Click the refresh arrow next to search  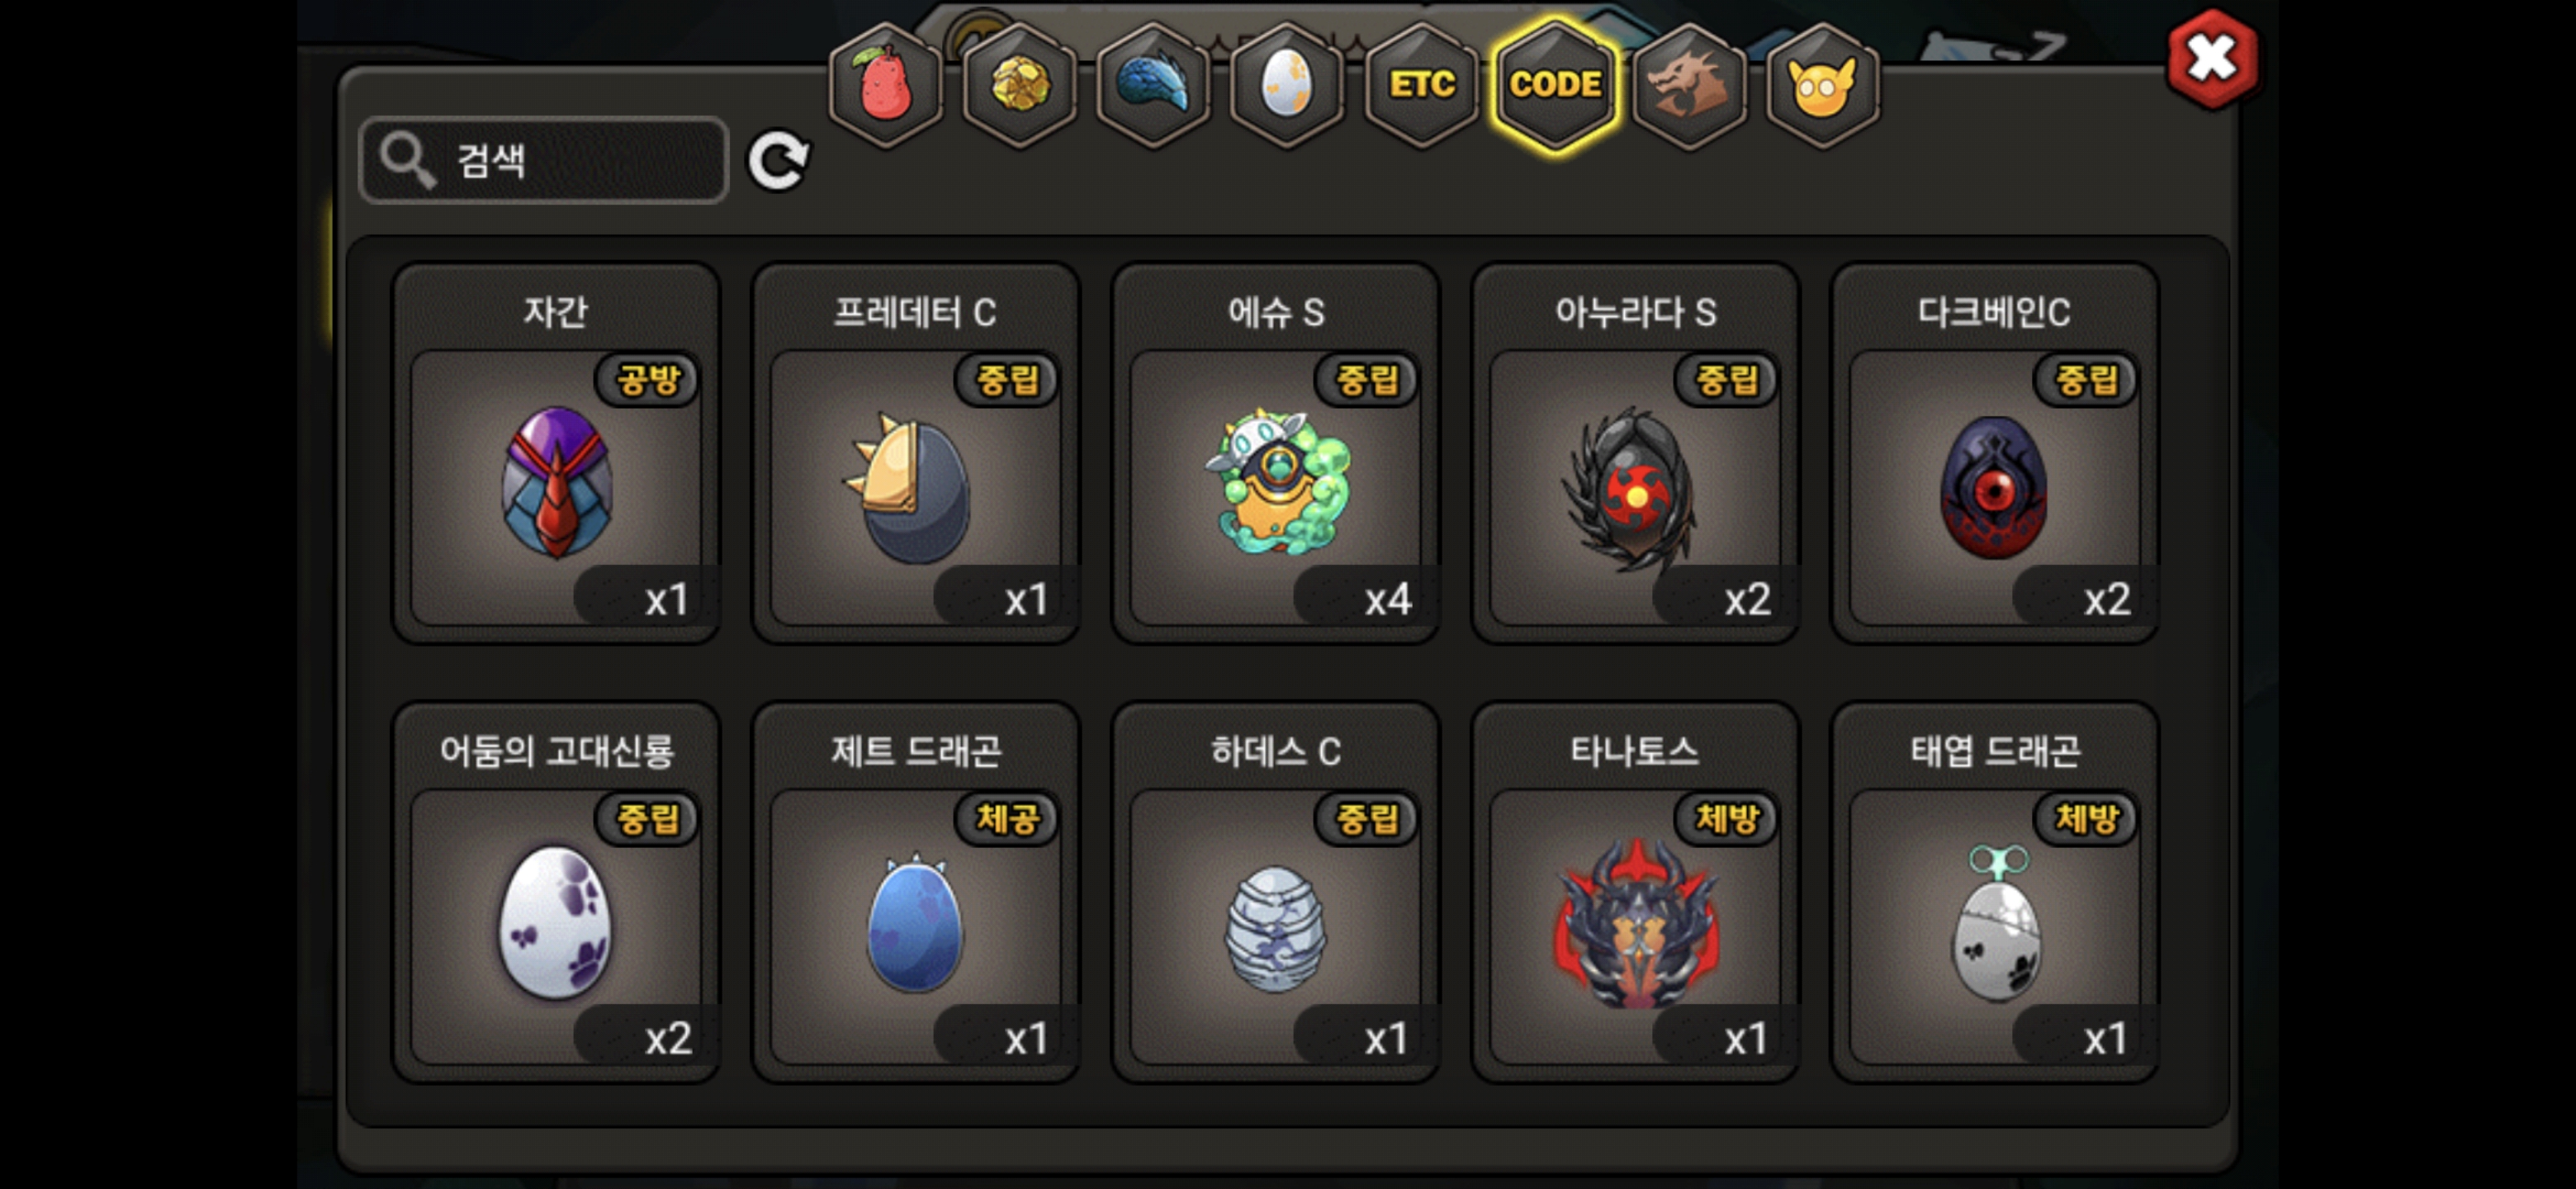tap(778, 160)
